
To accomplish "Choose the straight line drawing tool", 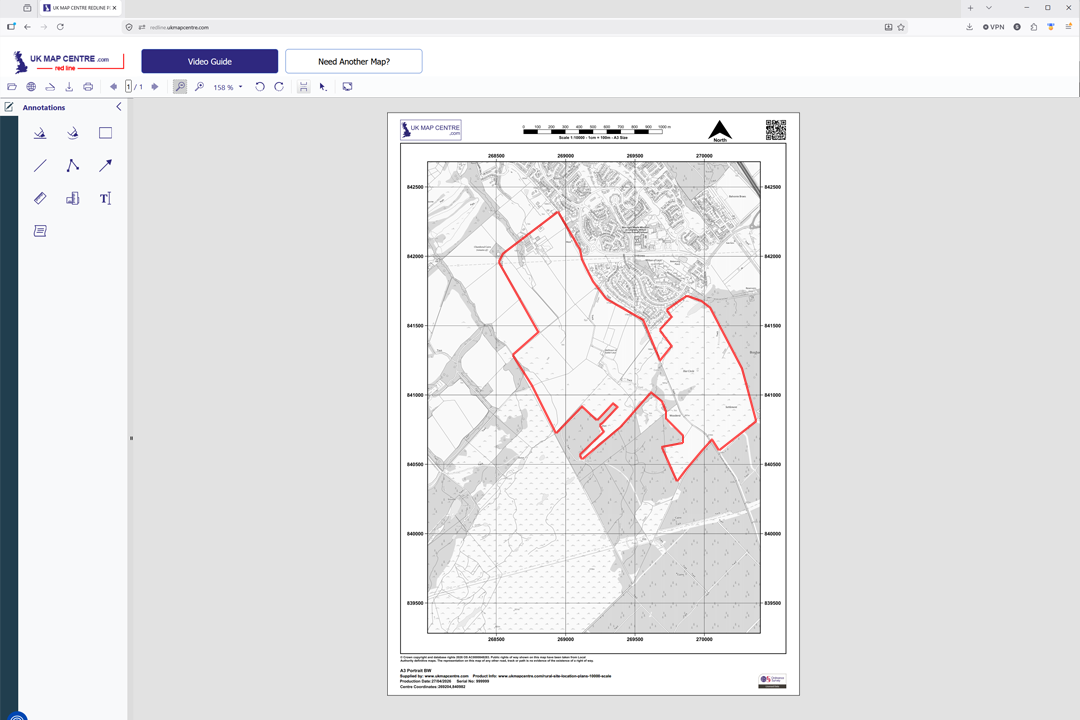I will tap(40, 165).
